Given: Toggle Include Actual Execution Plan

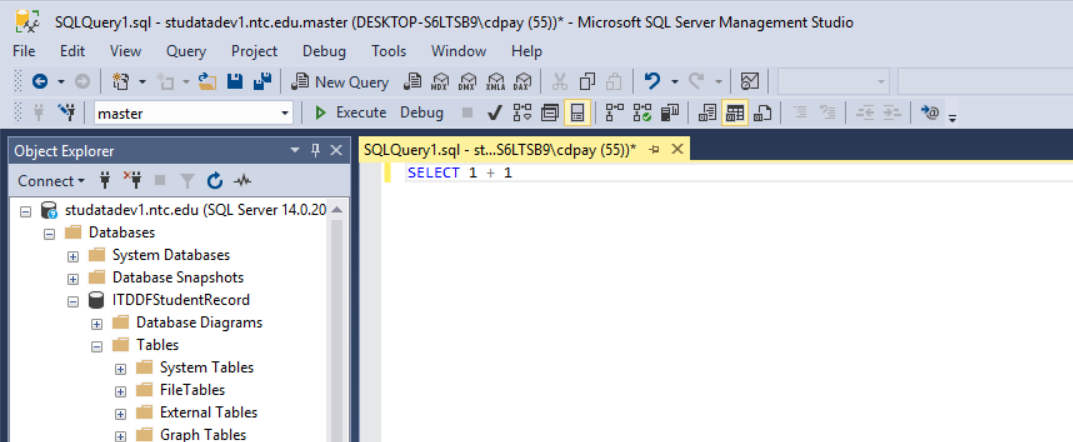Looking at the screenshot, I should [x=615, y=113].
